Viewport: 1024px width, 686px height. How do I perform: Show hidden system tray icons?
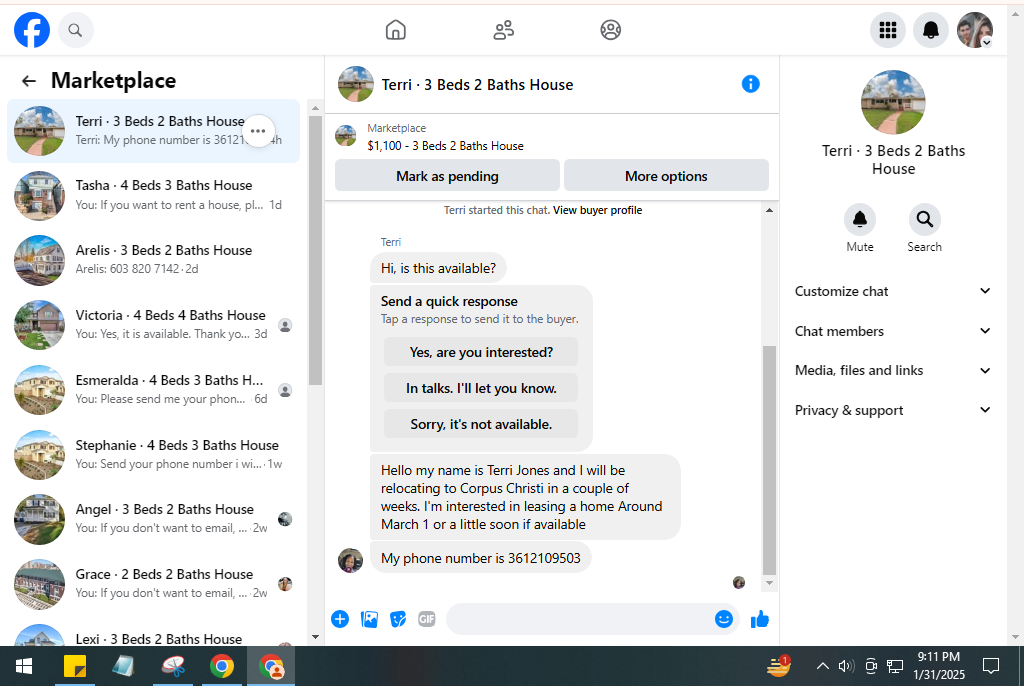pos(823,666)
